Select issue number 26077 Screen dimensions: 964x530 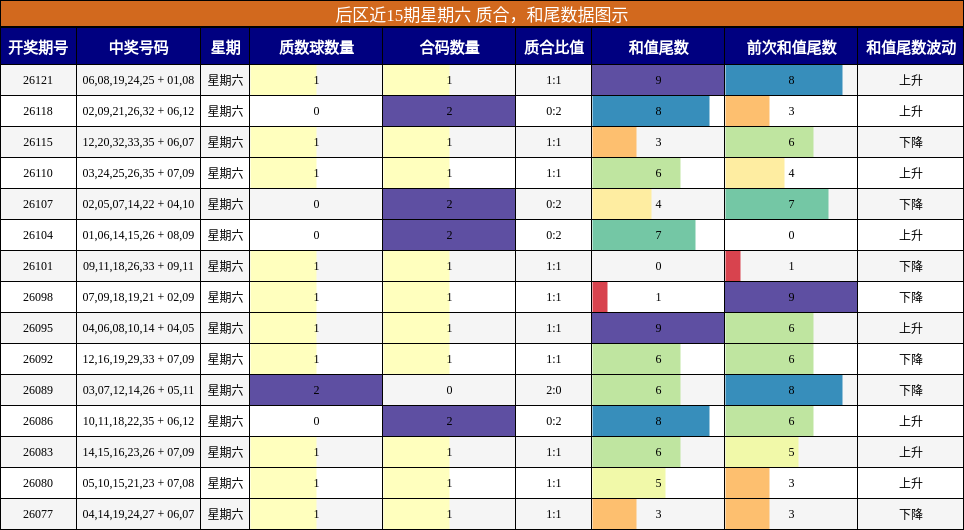tap(38, 514)
